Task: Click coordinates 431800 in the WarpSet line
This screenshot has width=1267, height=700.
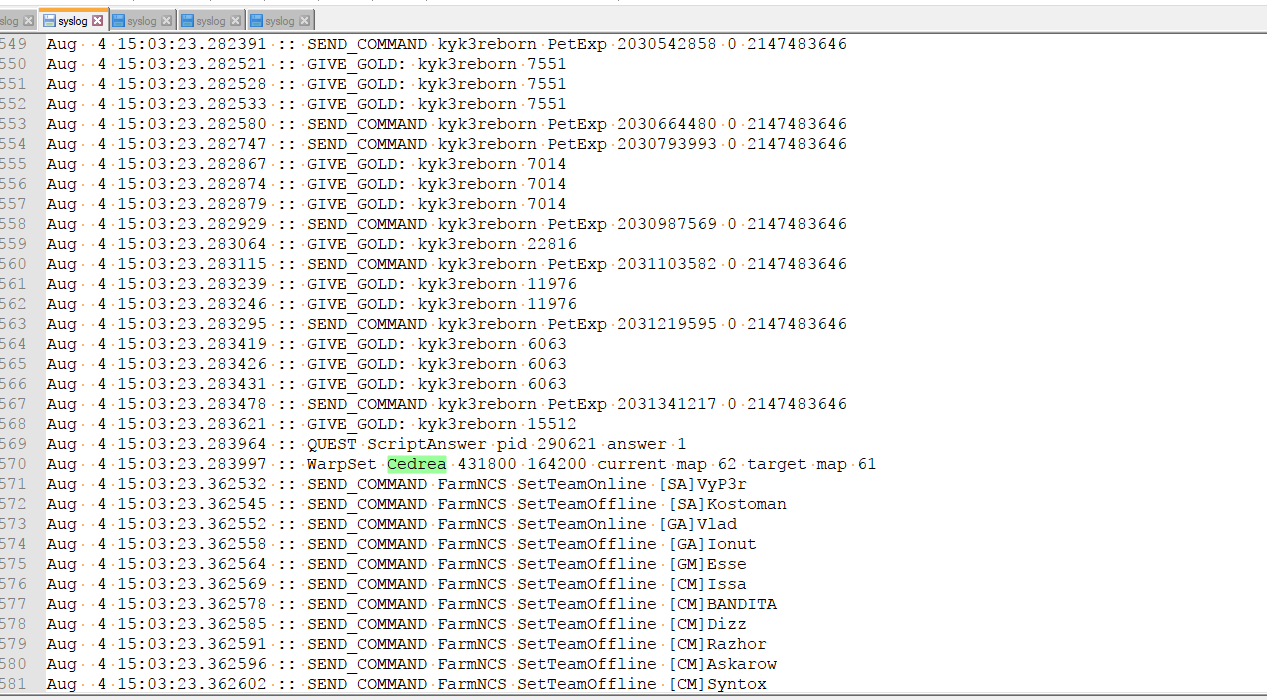Action: [487, 464]
